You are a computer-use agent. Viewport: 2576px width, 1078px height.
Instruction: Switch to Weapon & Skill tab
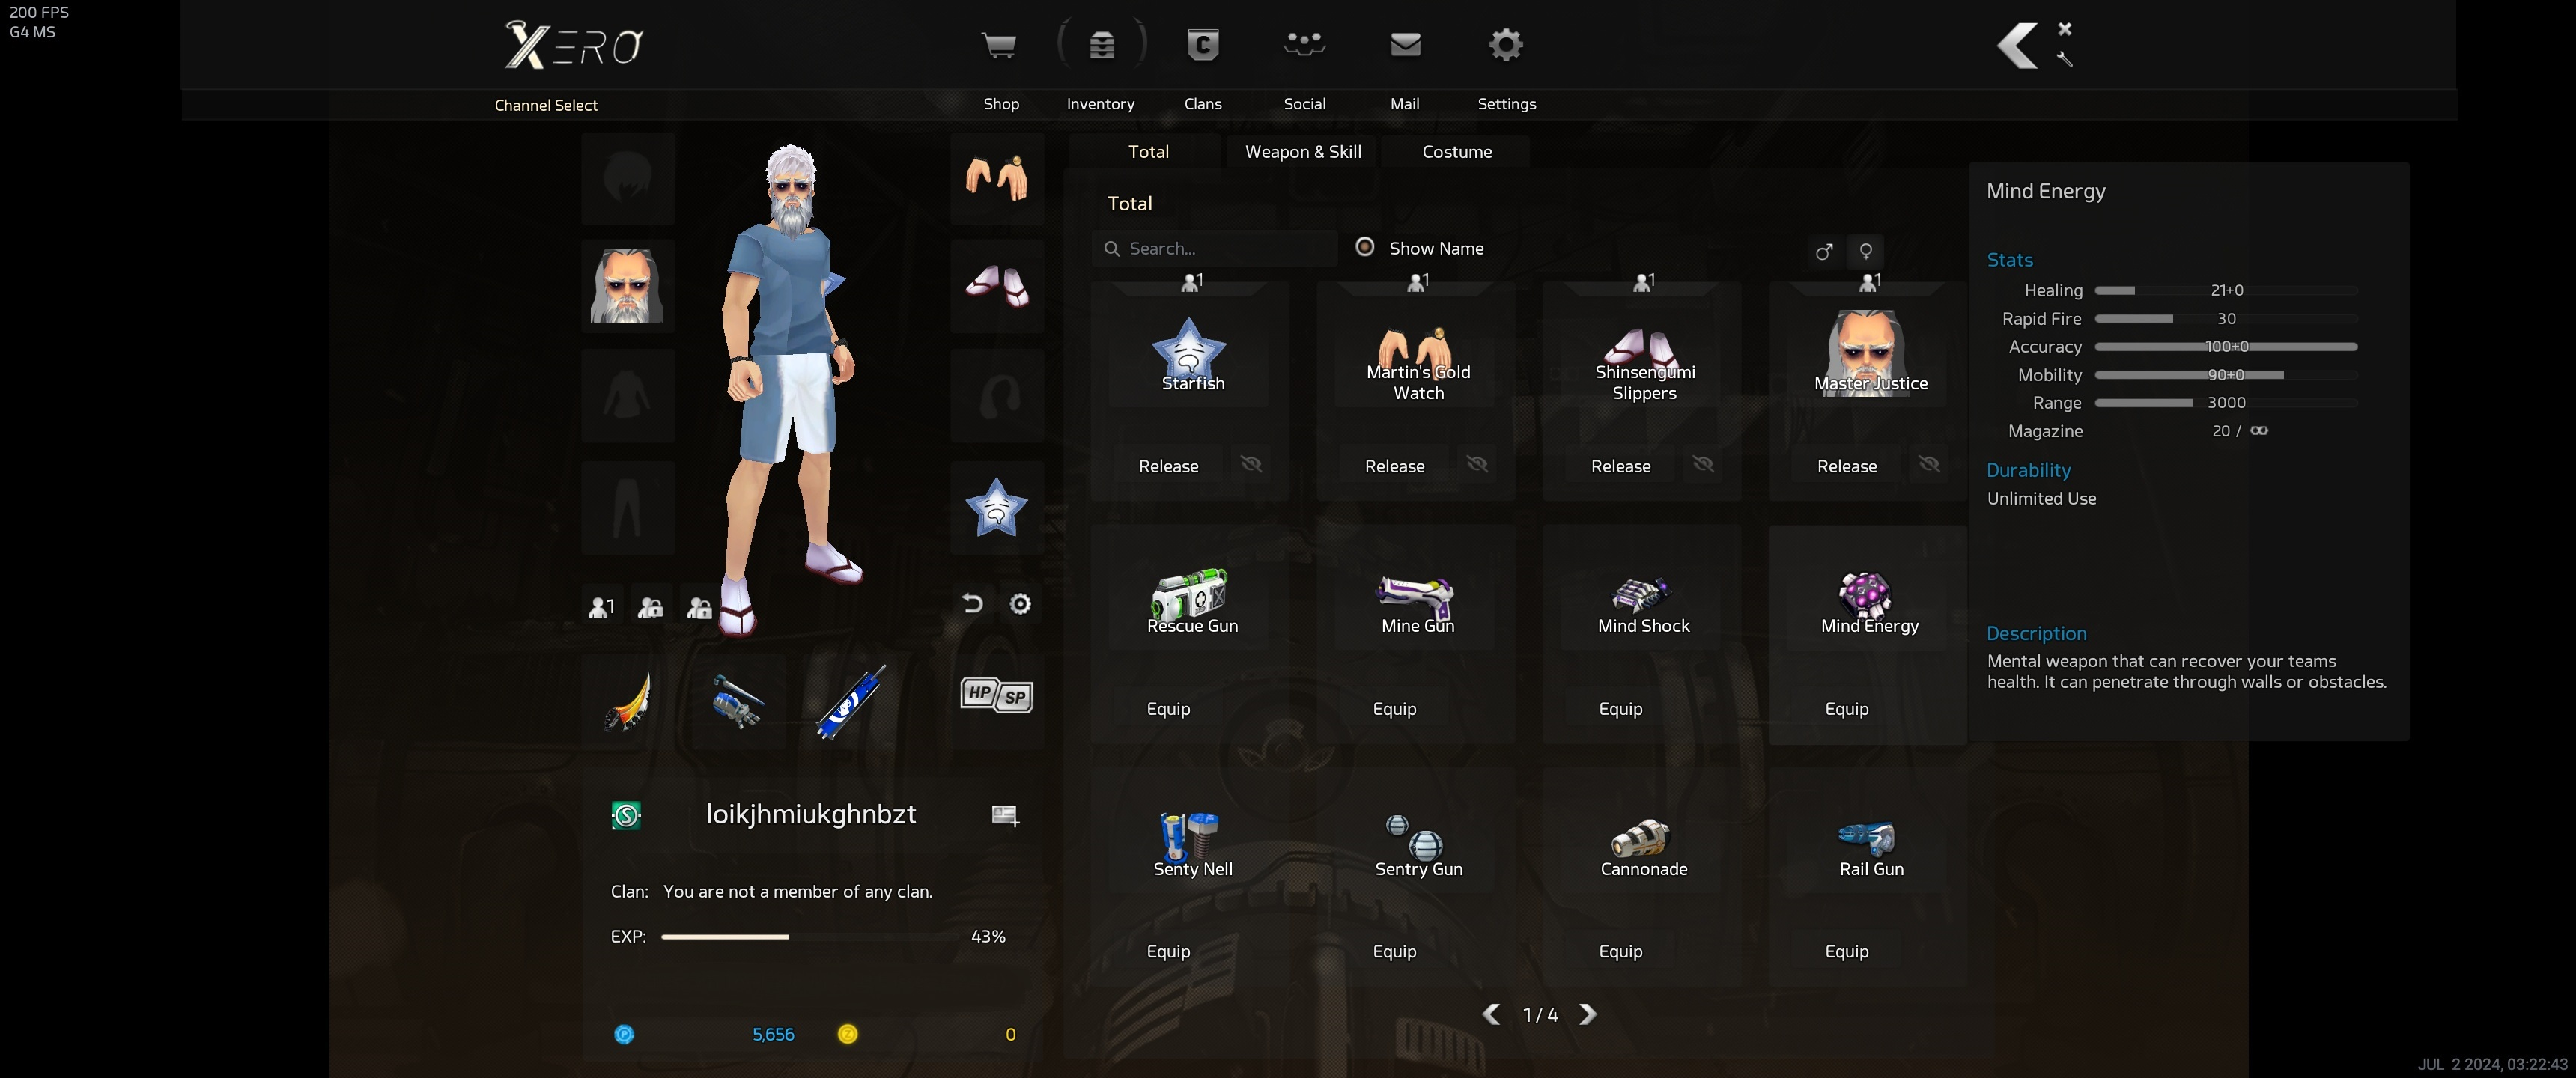click(1303, 152)
